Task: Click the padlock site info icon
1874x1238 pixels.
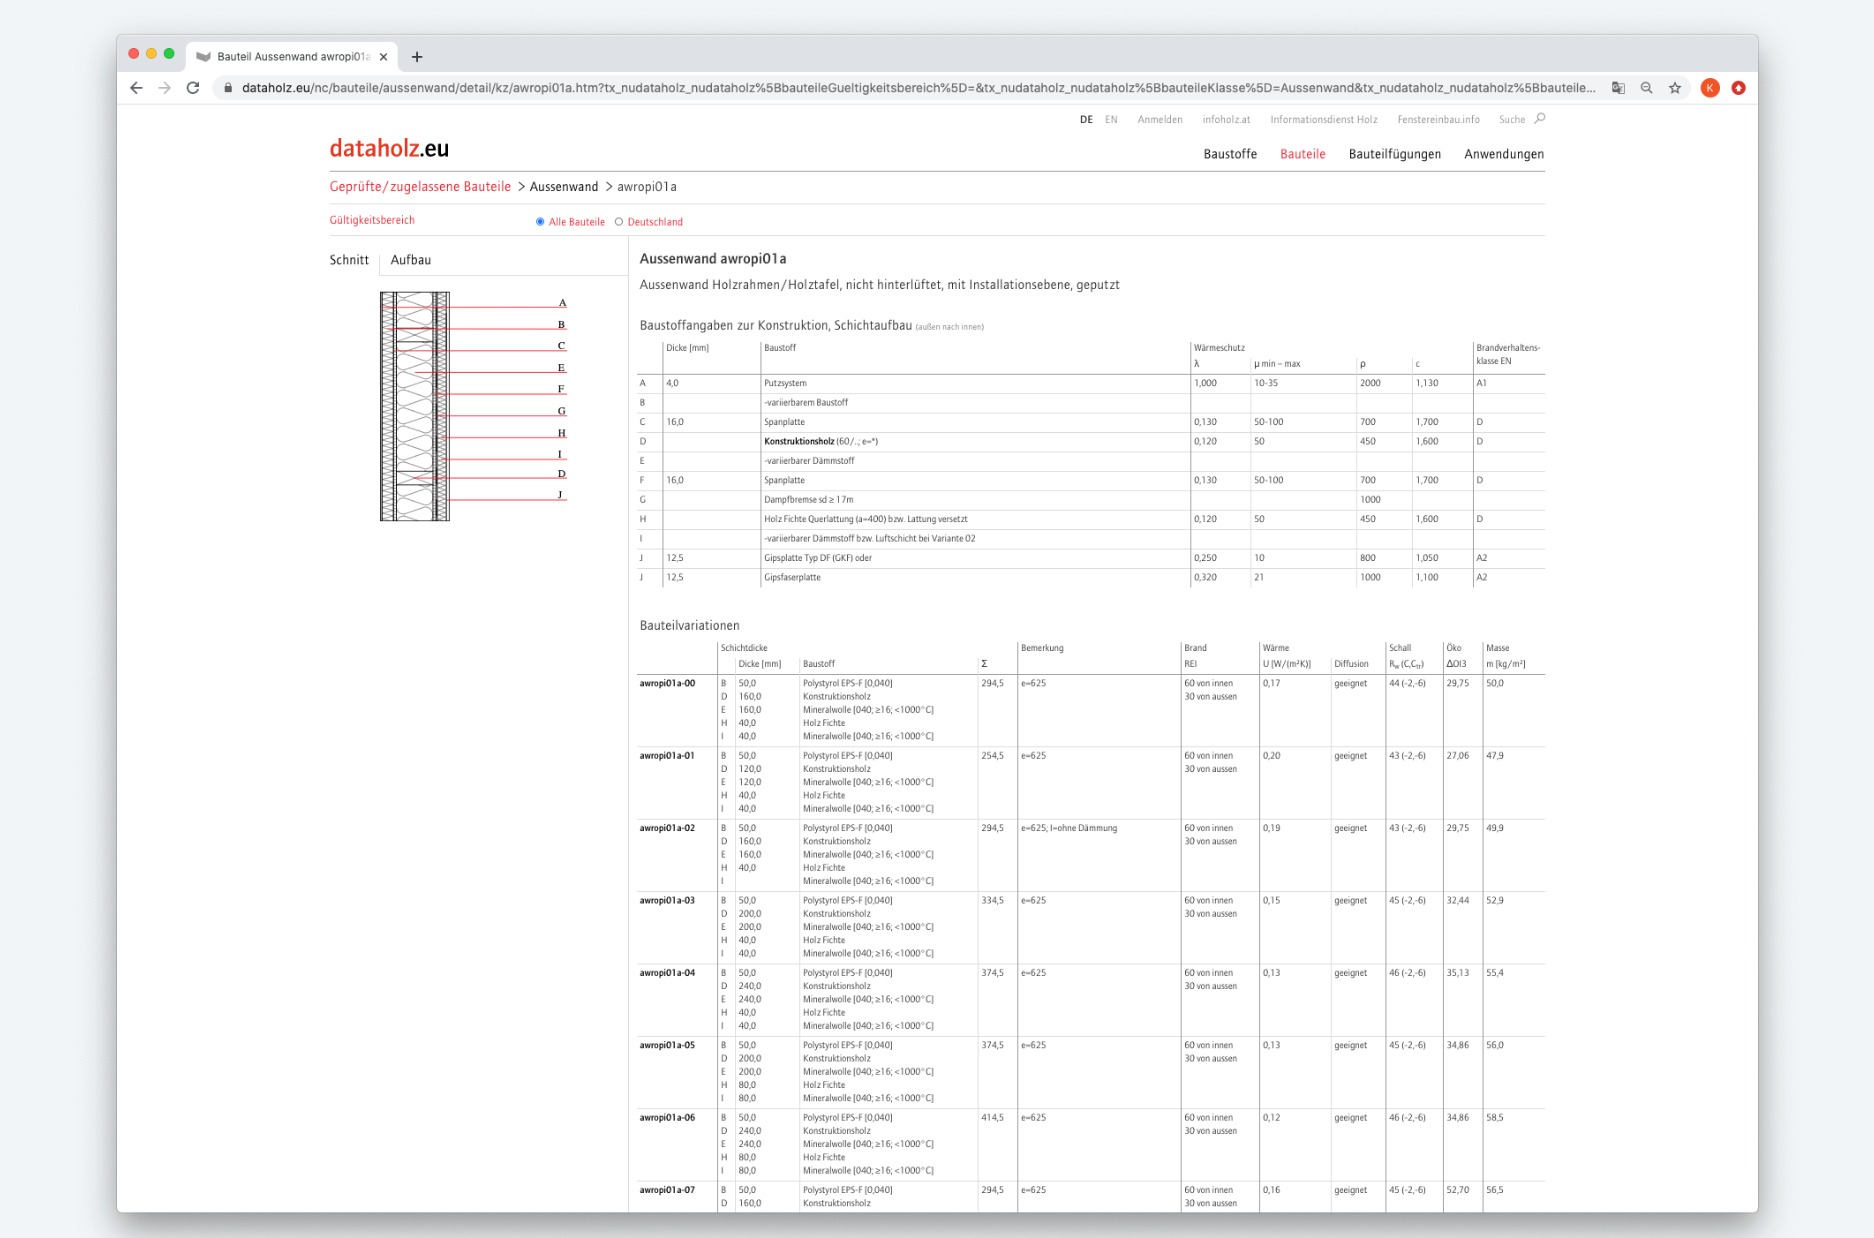Action: pyautogui.click(x=228, y=88)
